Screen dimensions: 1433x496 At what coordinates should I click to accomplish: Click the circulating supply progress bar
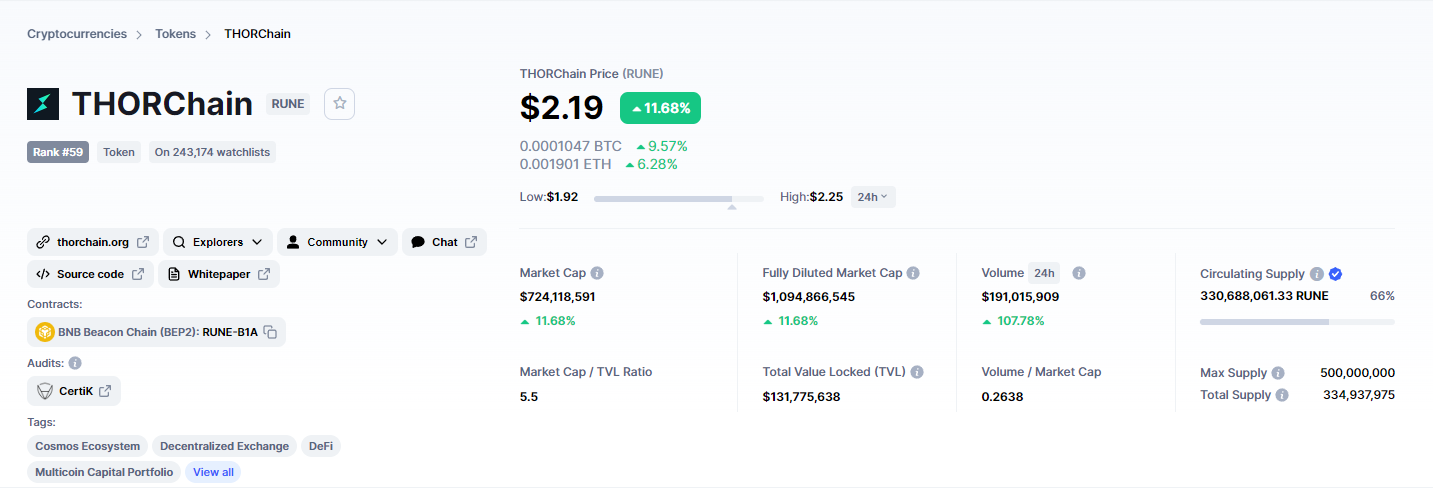(1297, 322)
